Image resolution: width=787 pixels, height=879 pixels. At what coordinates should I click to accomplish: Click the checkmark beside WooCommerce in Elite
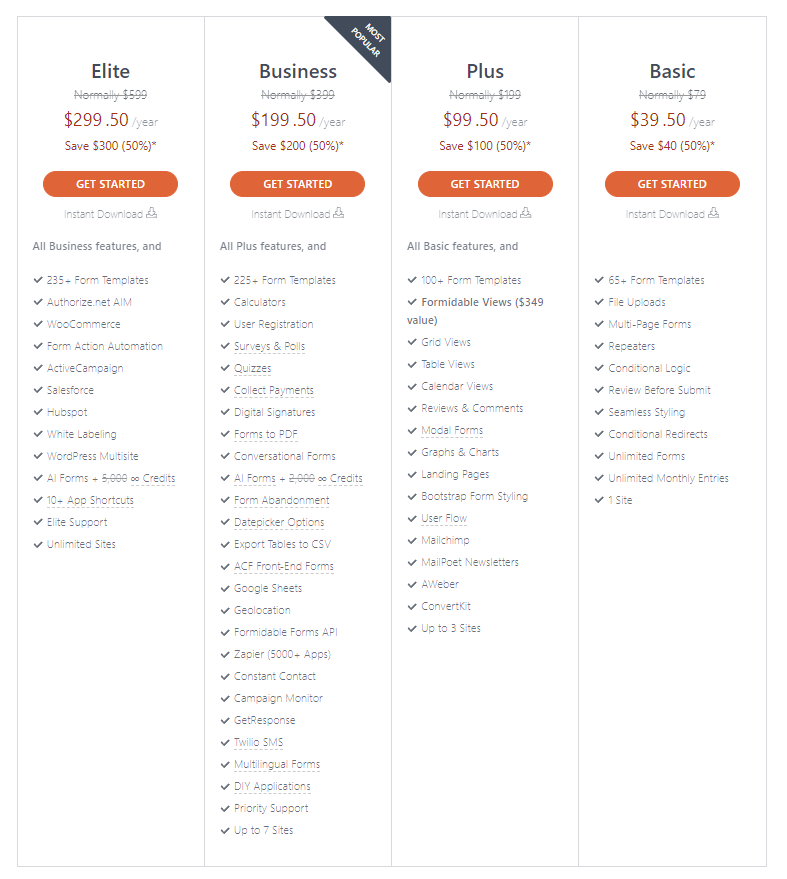[x=39, y=324]
